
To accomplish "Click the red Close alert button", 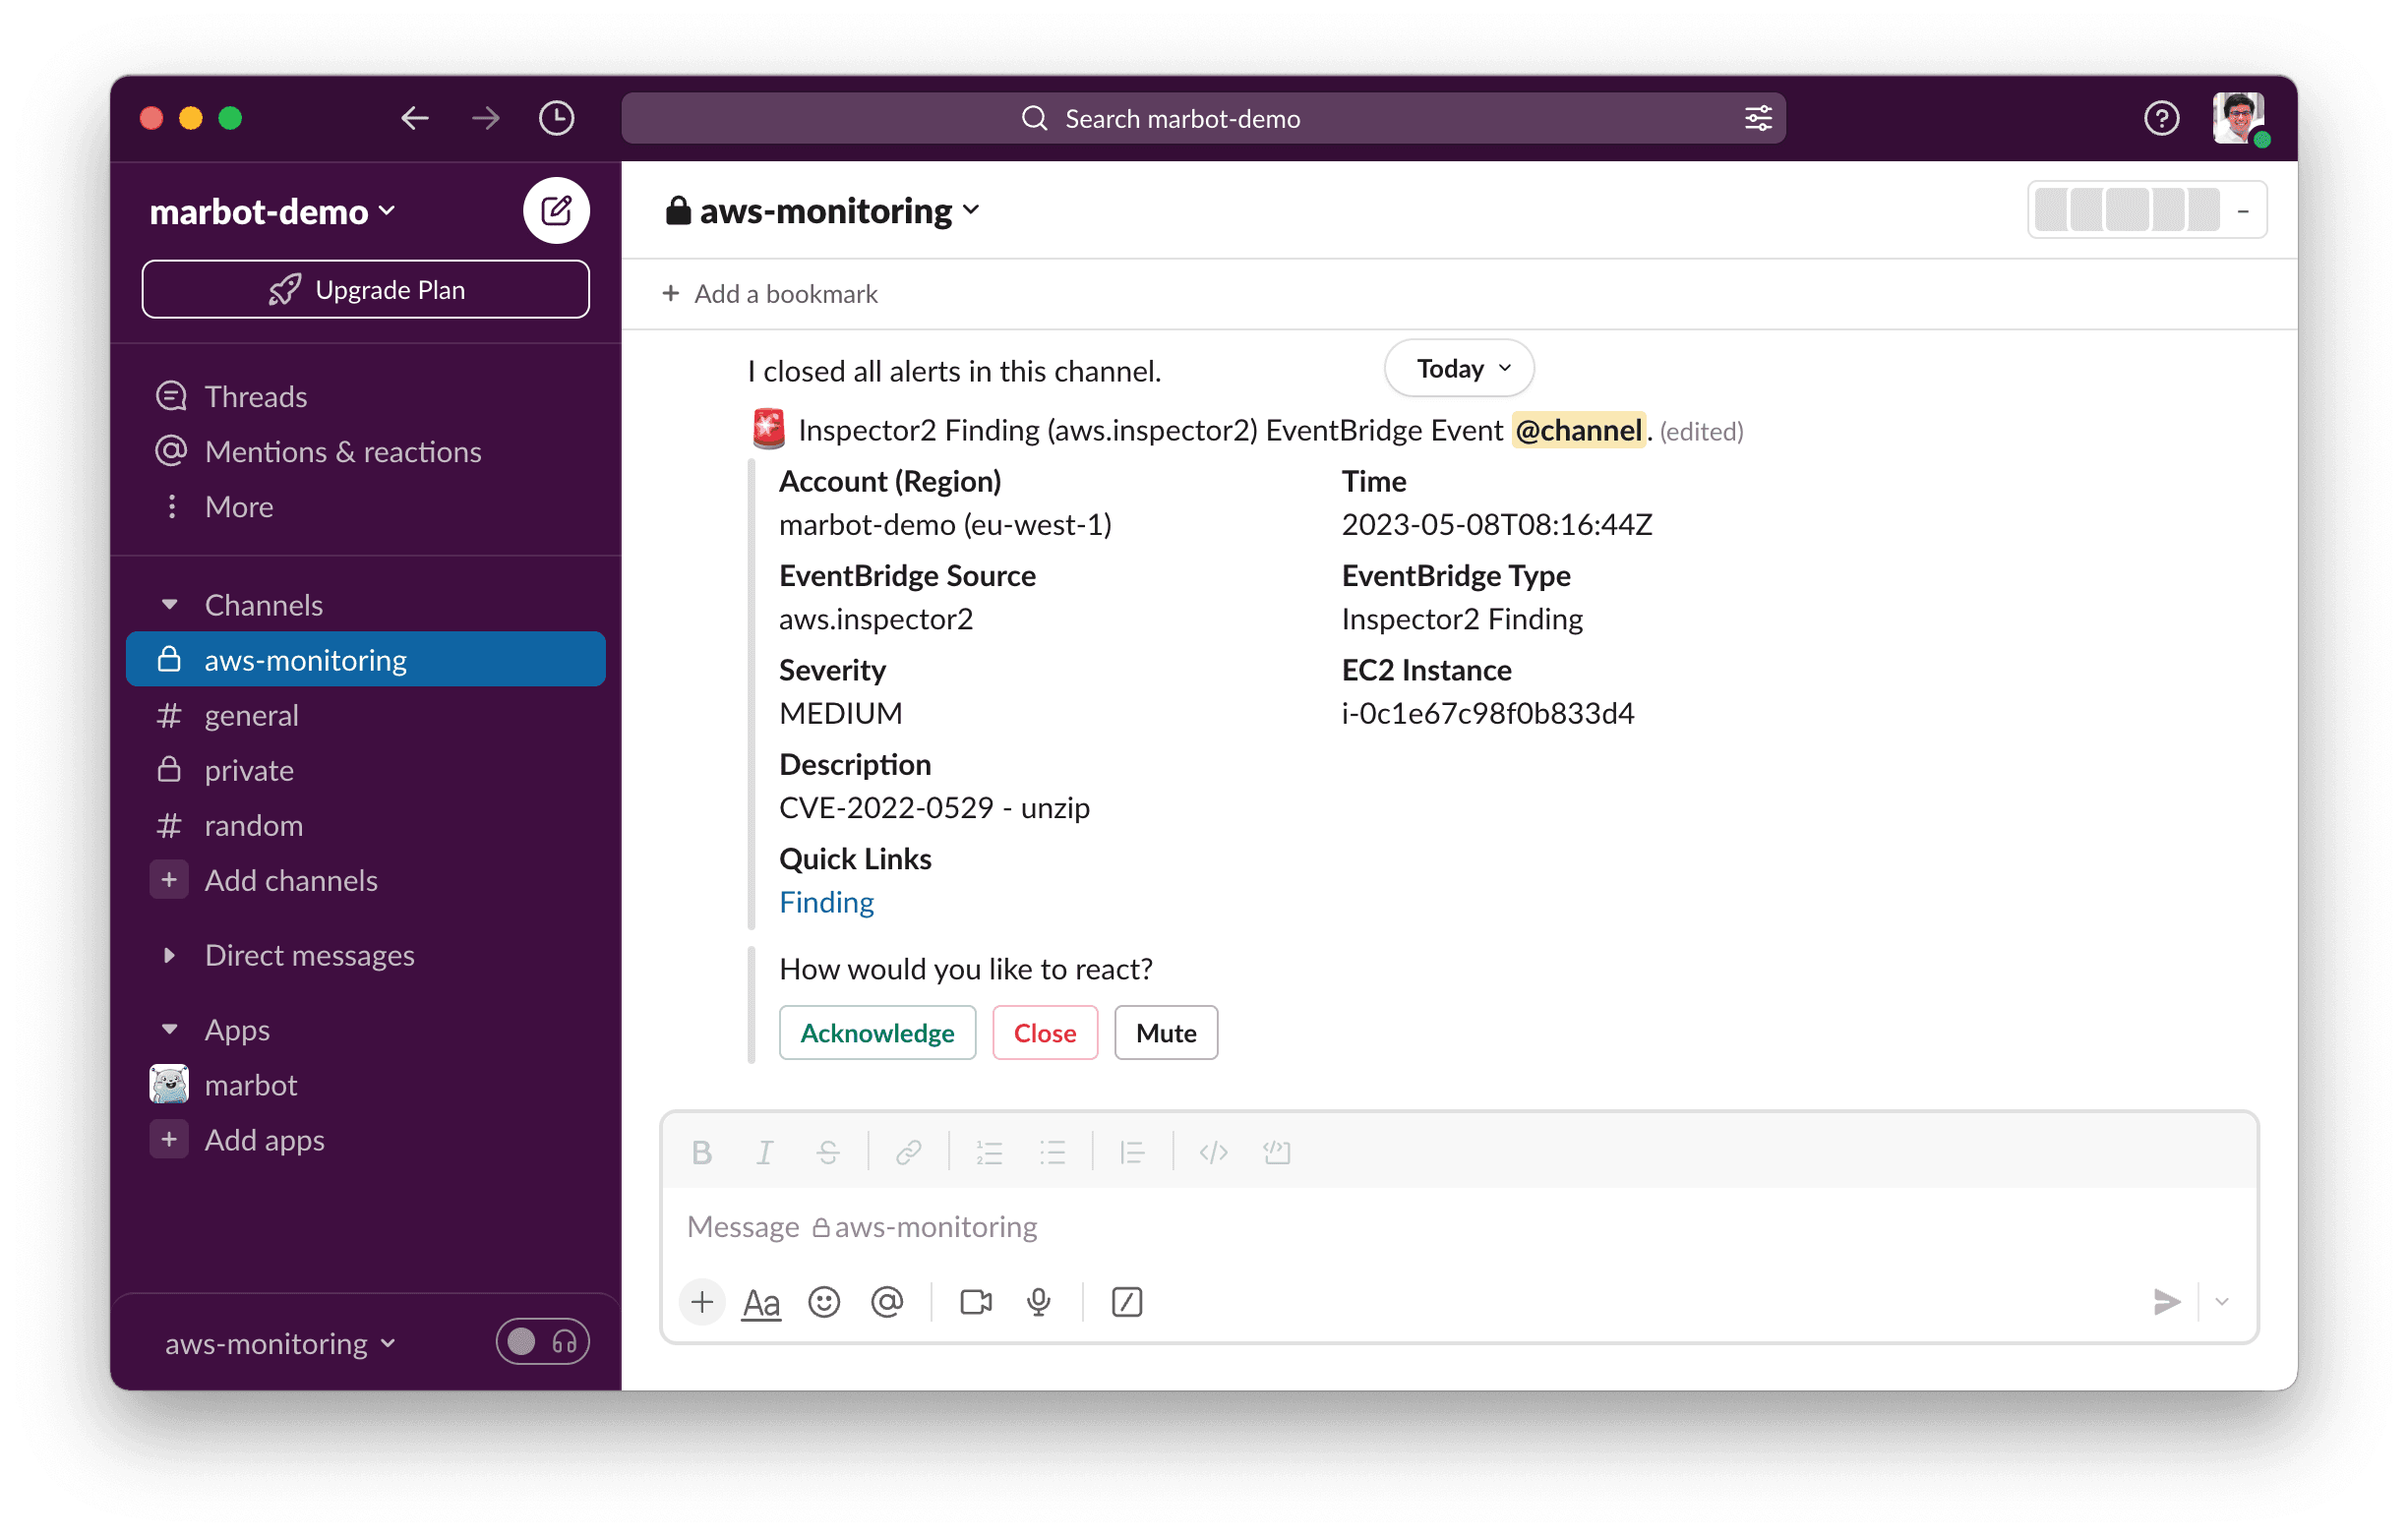I will coord(1045,1032).
